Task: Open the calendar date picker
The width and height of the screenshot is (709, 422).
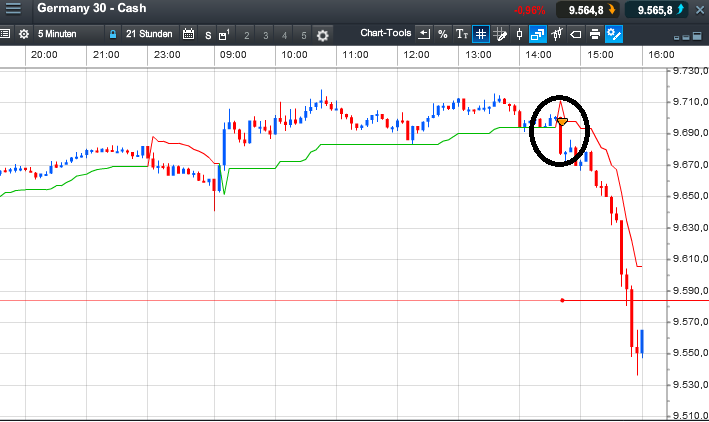Action: pos(188,34)
